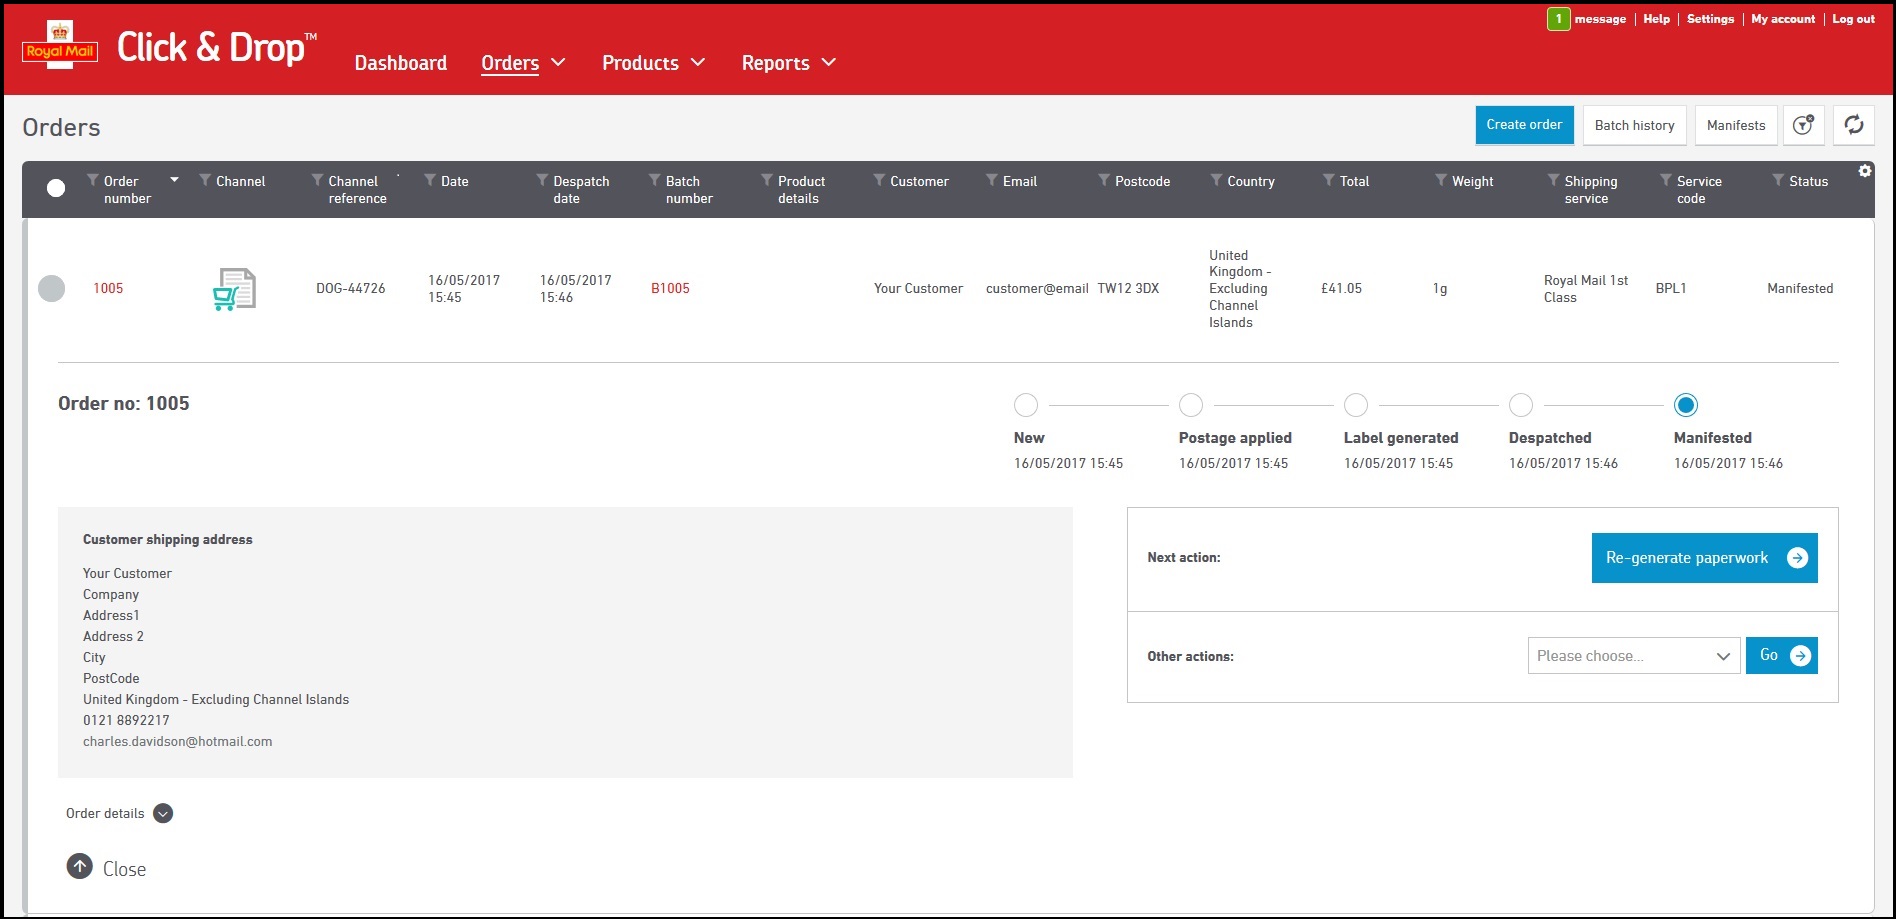This screenshot has width=1896, height=919.
Task: Click the shopping cart channel icon
Action: point(234,289)
